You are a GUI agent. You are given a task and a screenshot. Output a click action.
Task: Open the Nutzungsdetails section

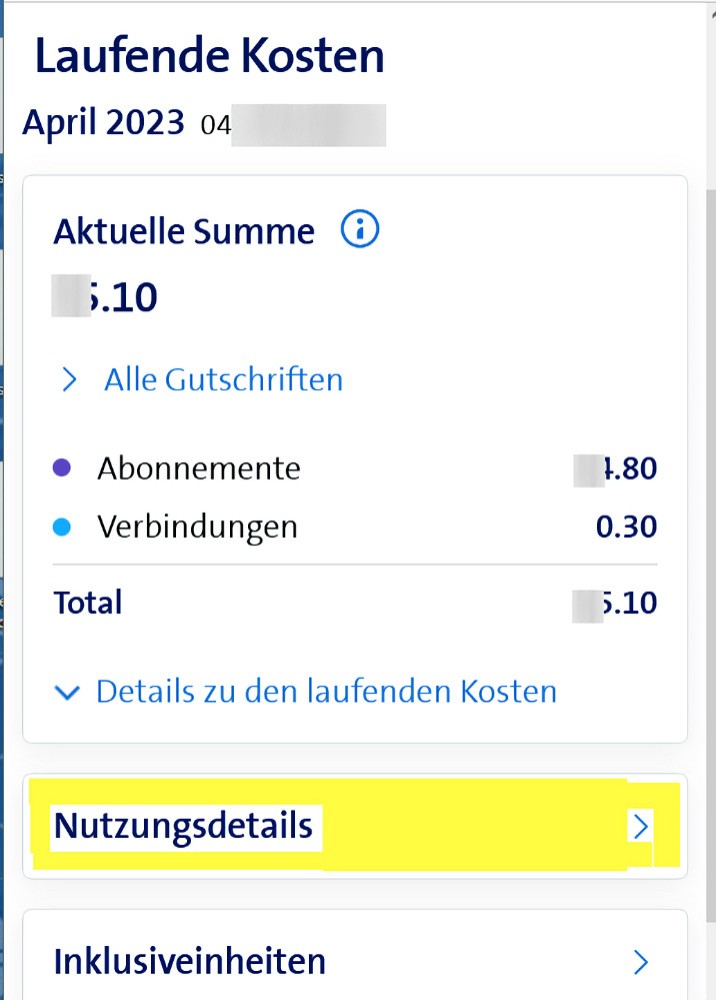pyautogui.click(x=183, y=826)
